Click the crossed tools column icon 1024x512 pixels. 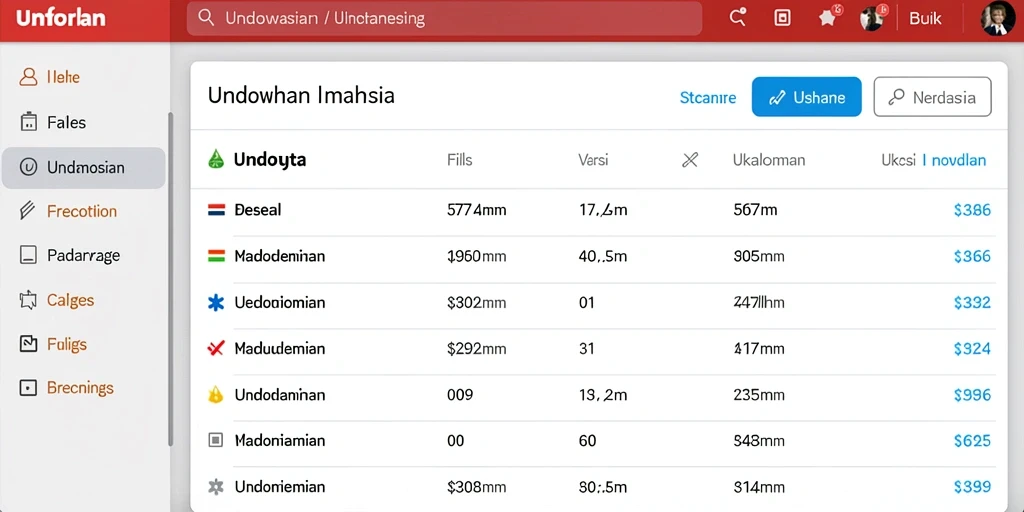coord(690,159)
